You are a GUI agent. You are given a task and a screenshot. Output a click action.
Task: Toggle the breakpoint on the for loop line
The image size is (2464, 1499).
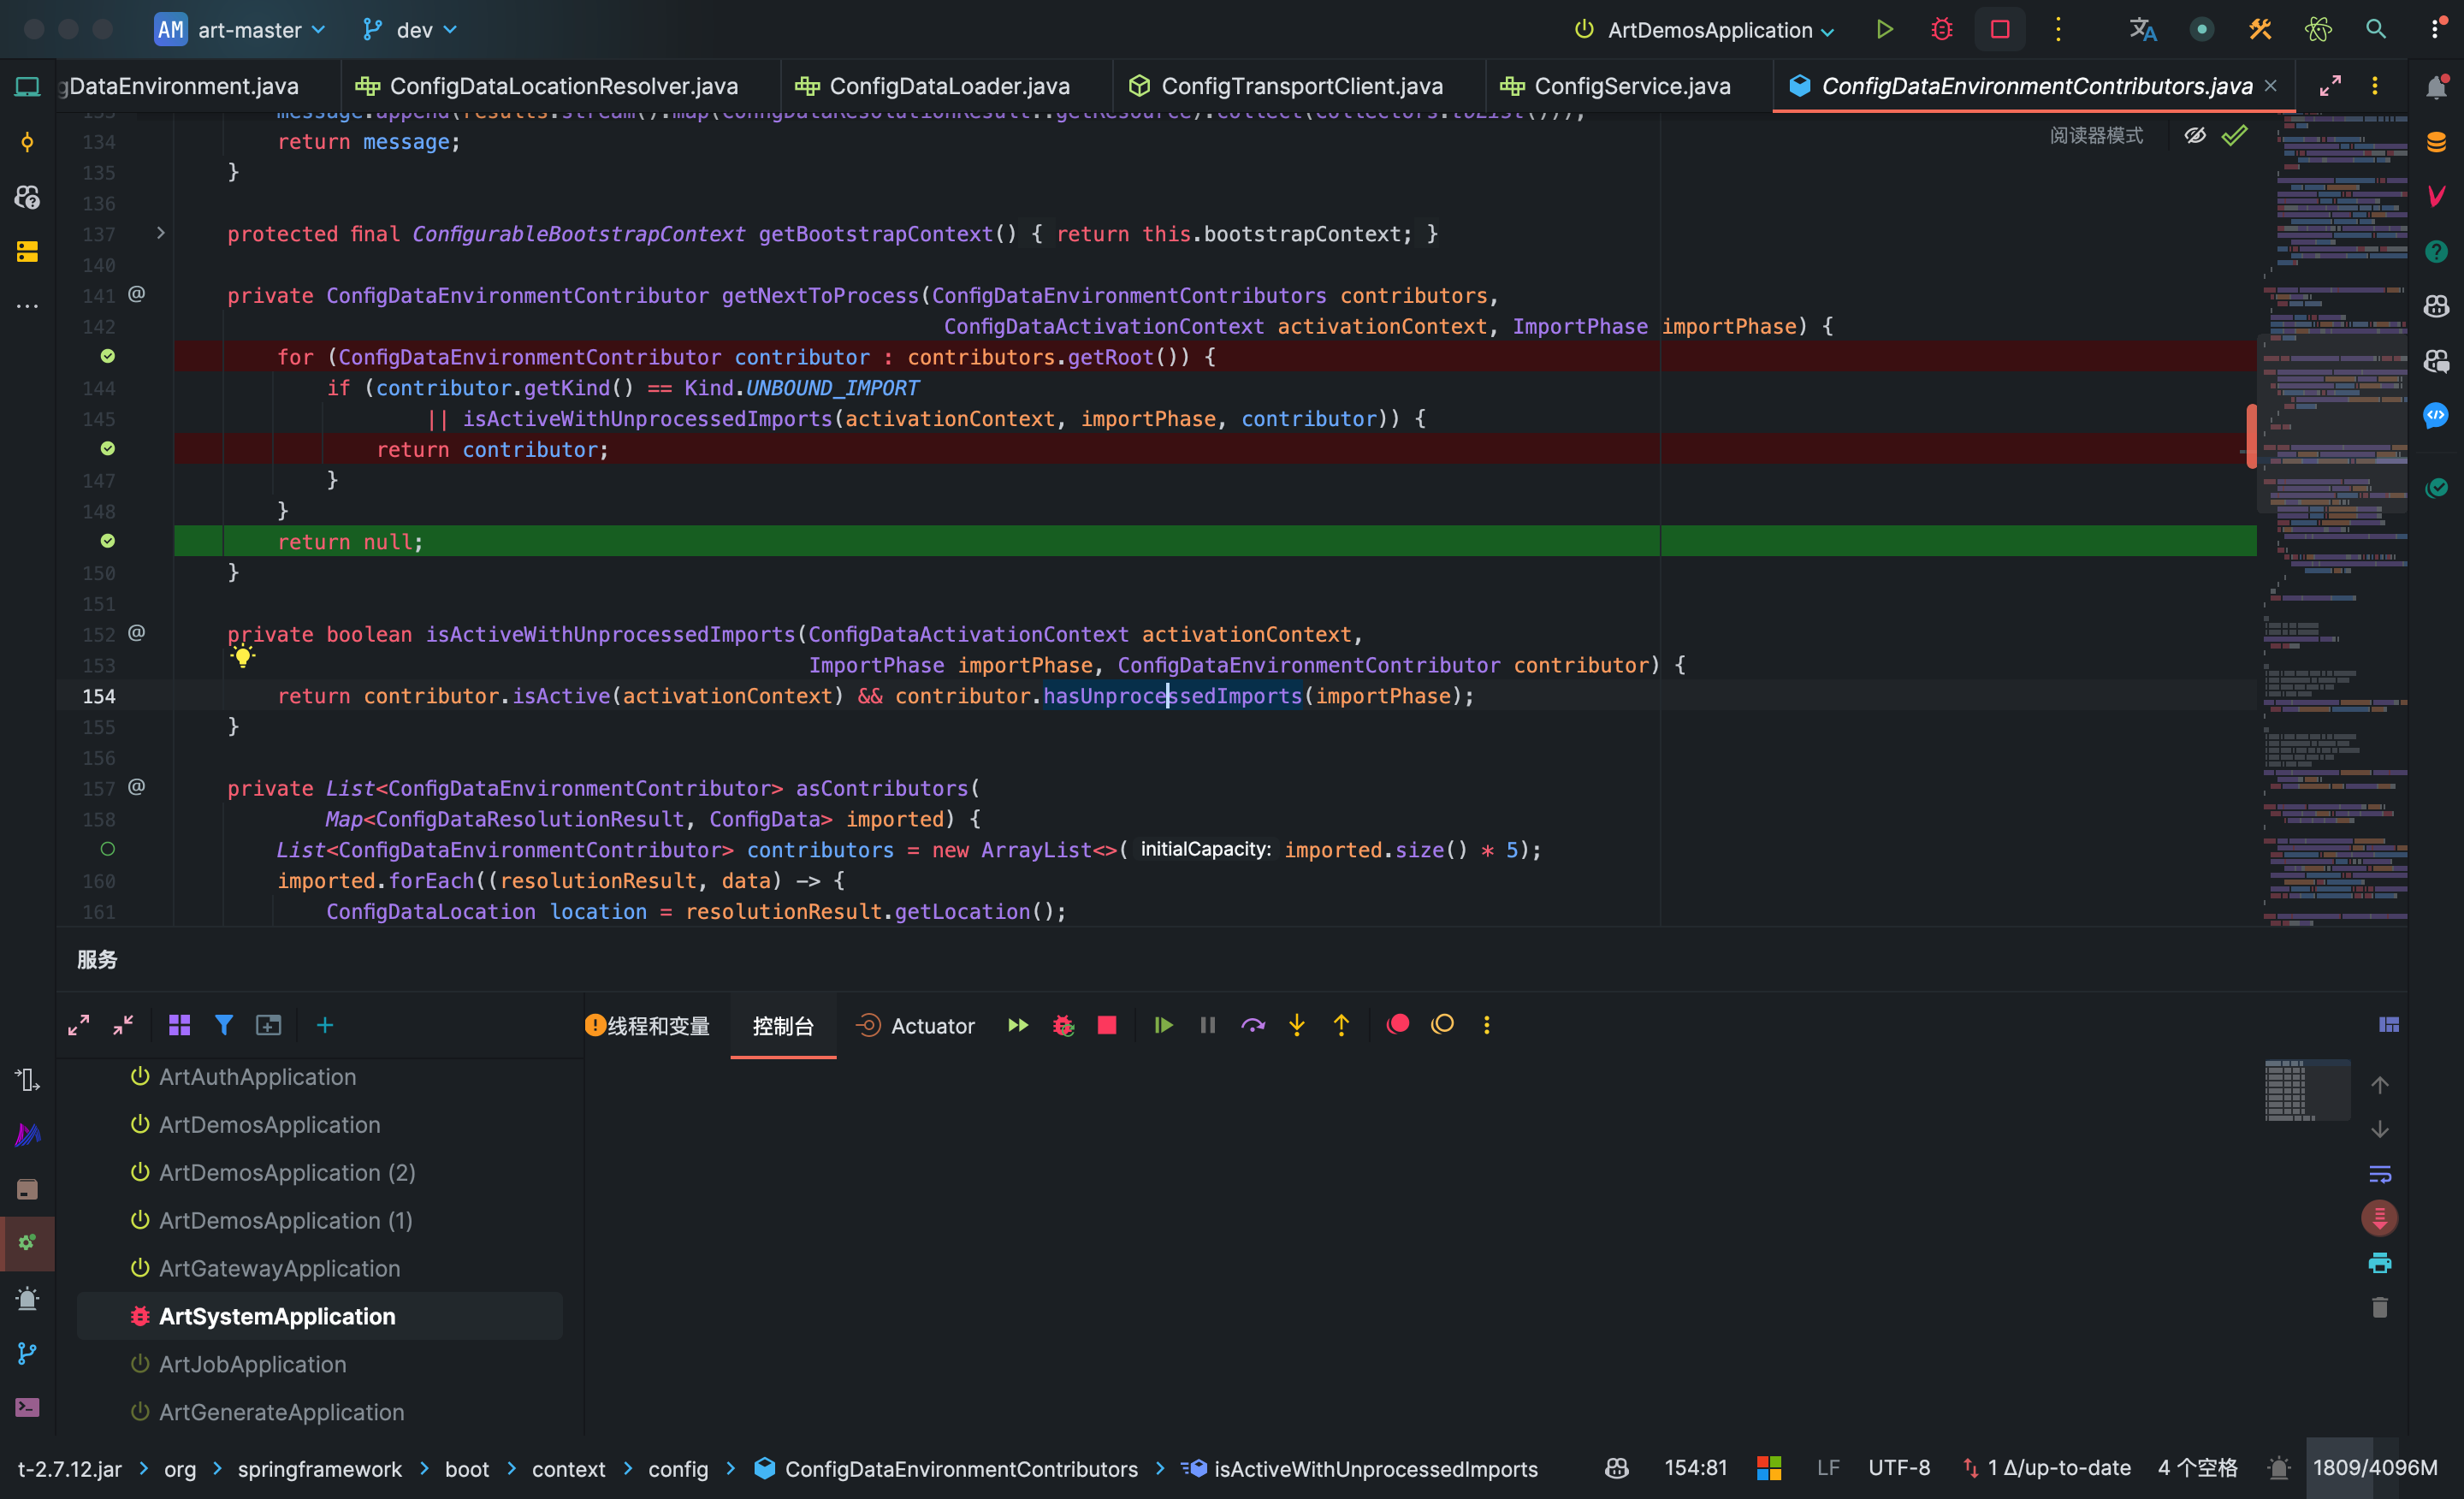tap(108, 356)
